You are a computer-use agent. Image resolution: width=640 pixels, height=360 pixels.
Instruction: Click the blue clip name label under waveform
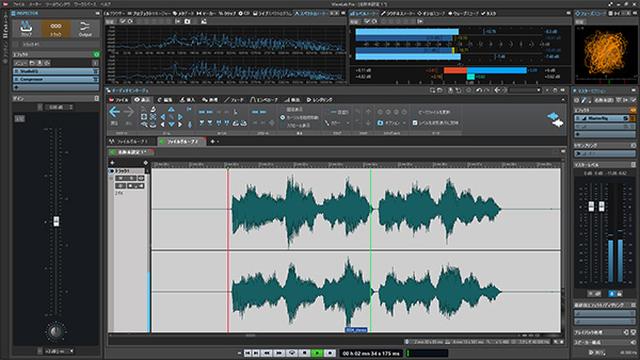(x=356, y=330)
